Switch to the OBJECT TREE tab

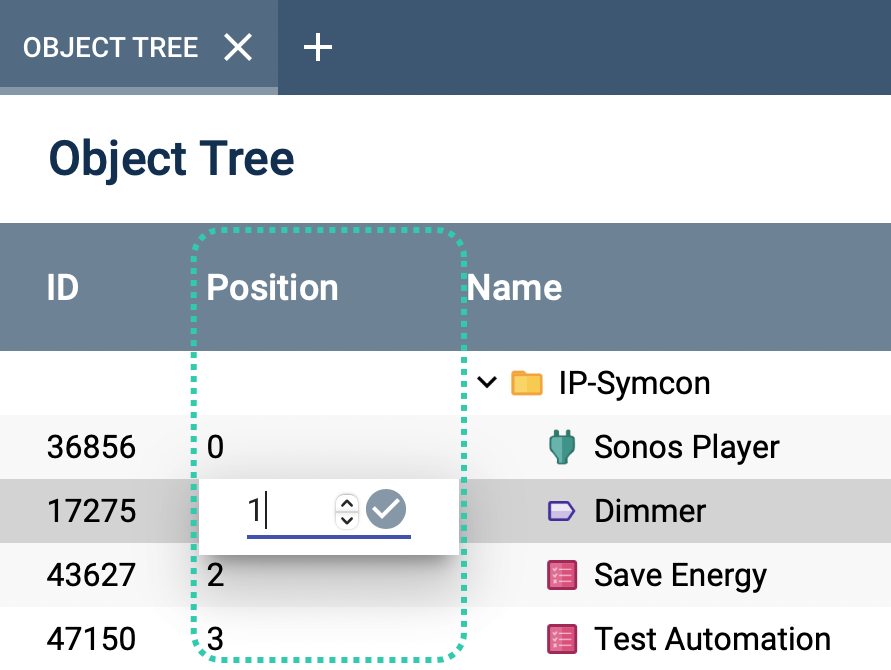pos(111,46)
